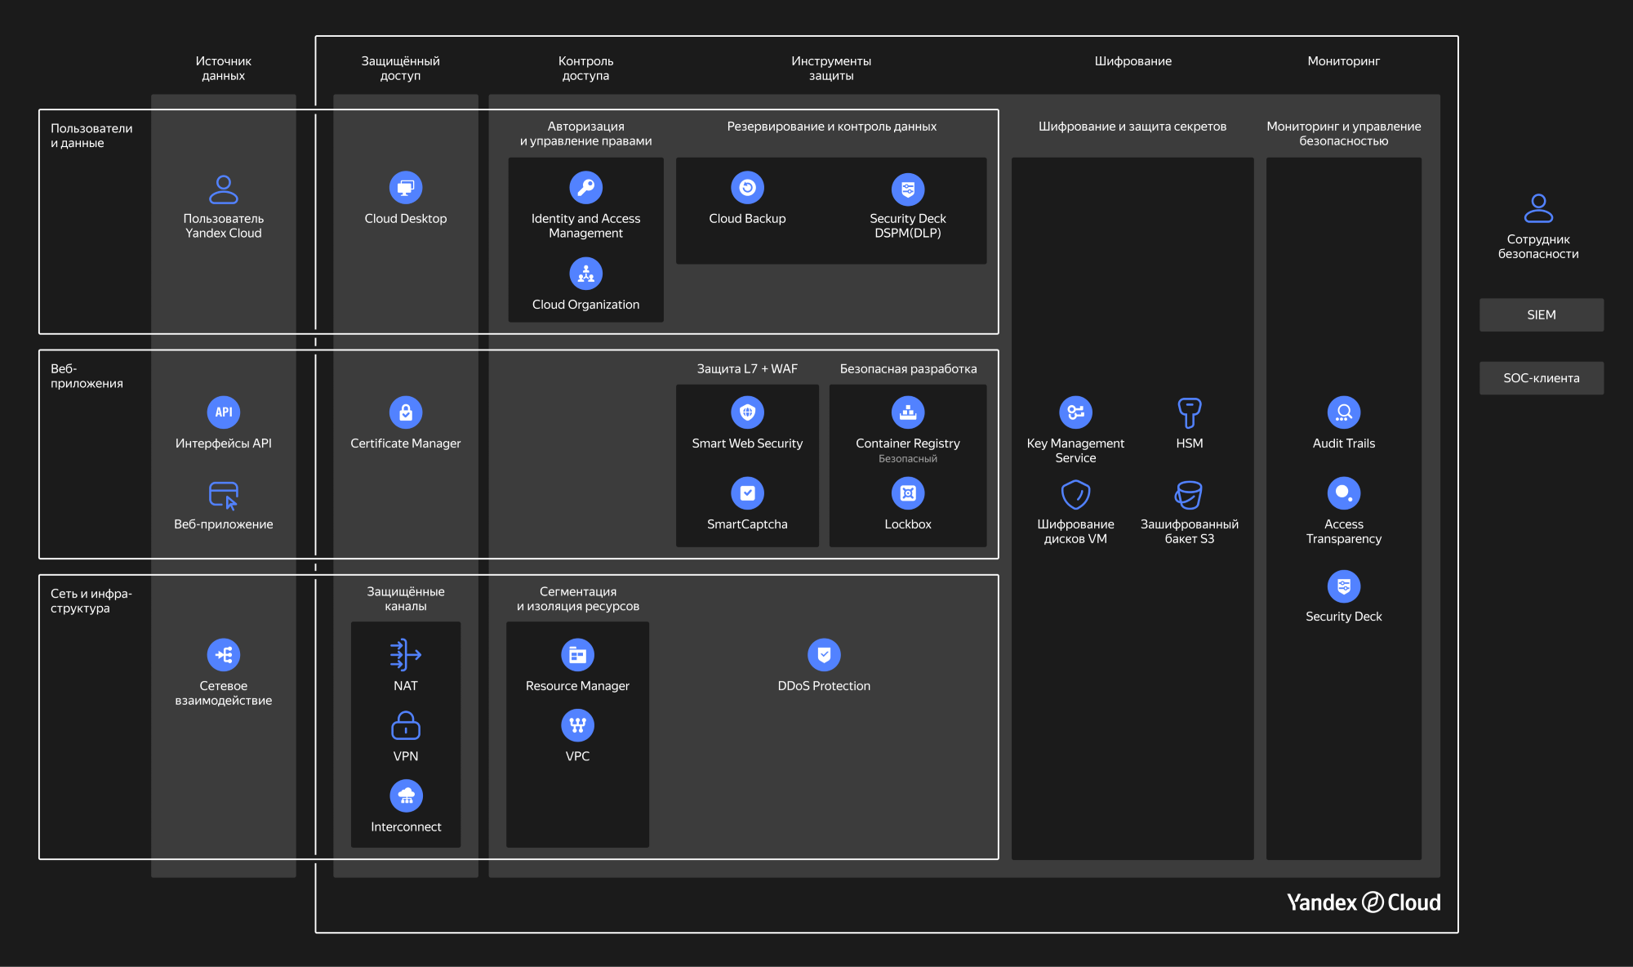This screenshot has height=967, width=1633.
Task: Select the Resource Manager icon
Action: point(577,655)
